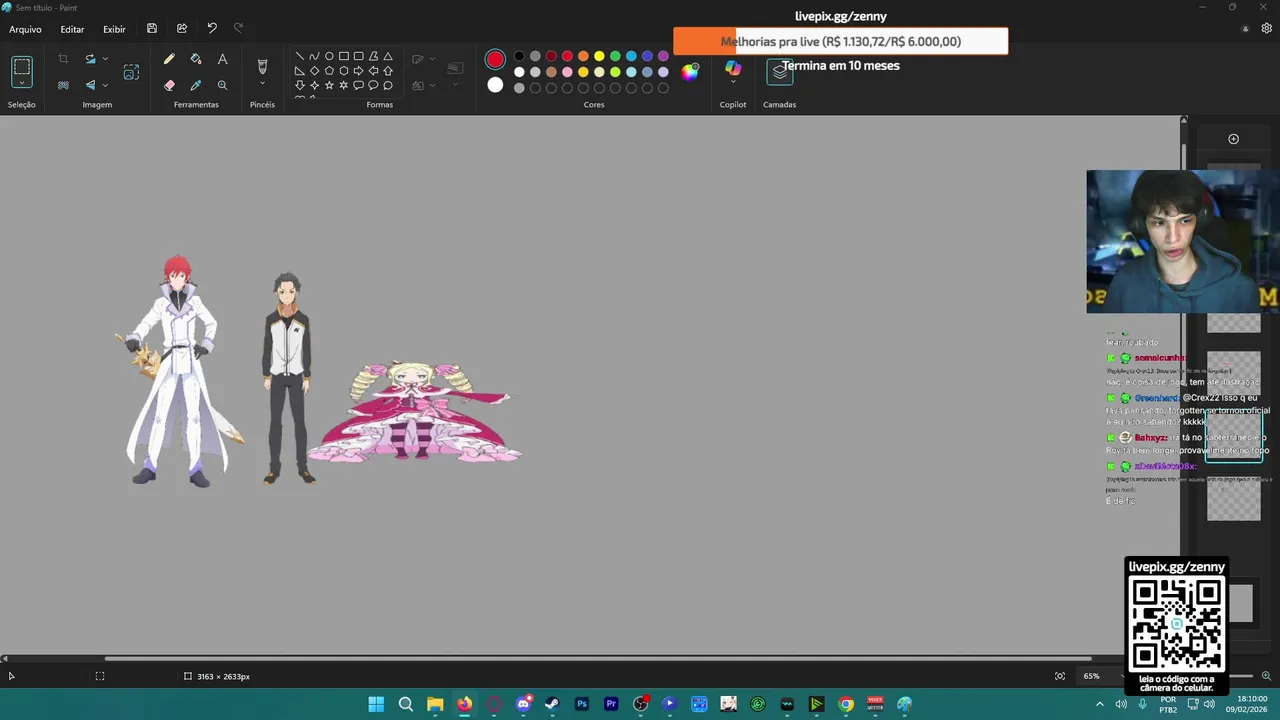This screenshot has width=1280, height=720.
Task: Open Photoshop from the taskbar
Action: (x=582, y=704)
